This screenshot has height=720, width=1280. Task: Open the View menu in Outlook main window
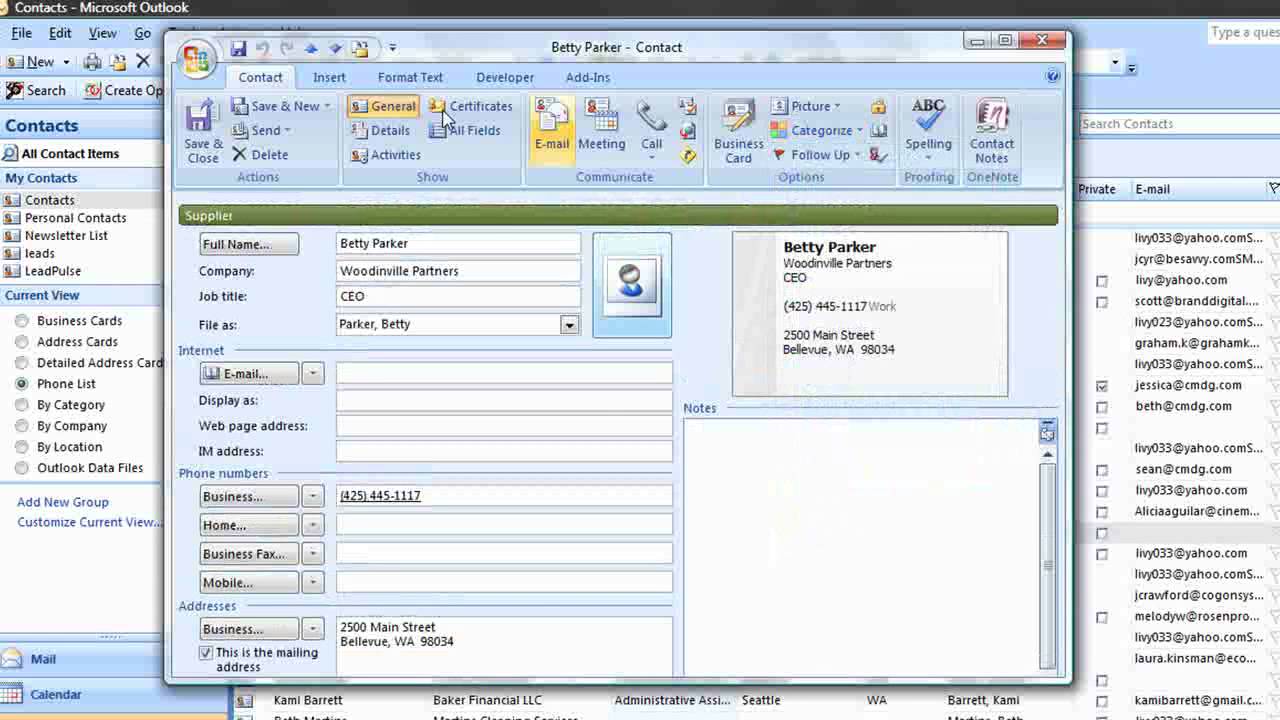coord(102,33)
